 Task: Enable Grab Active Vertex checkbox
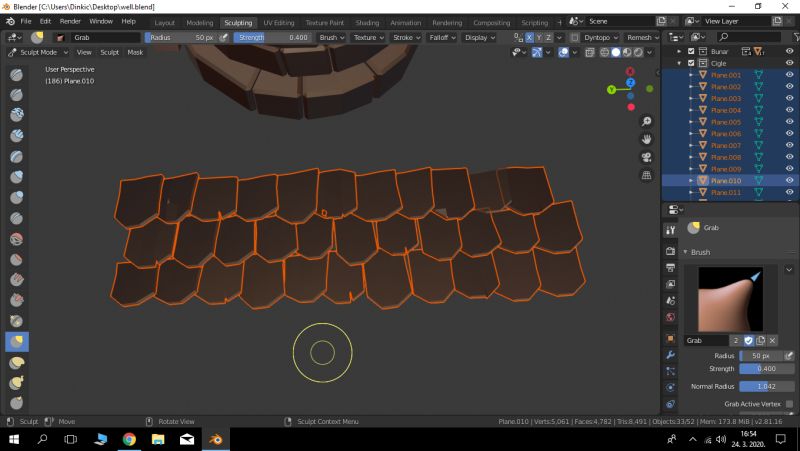[x=789, y=404]
